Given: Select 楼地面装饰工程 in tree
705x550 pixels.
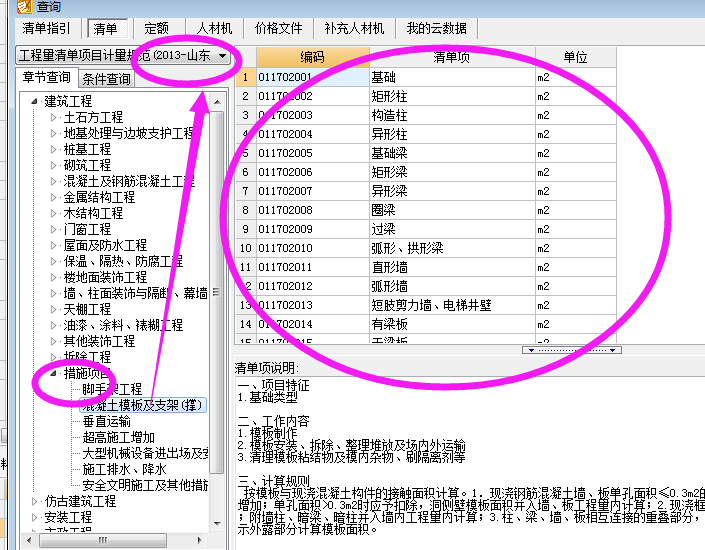Looking at the screenshot, I should [105, 277].
